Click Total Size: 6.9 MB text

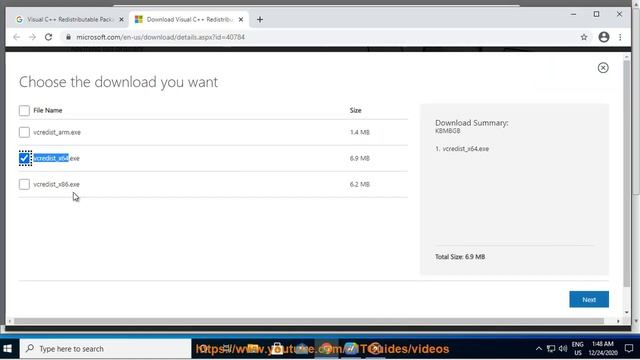460,257
